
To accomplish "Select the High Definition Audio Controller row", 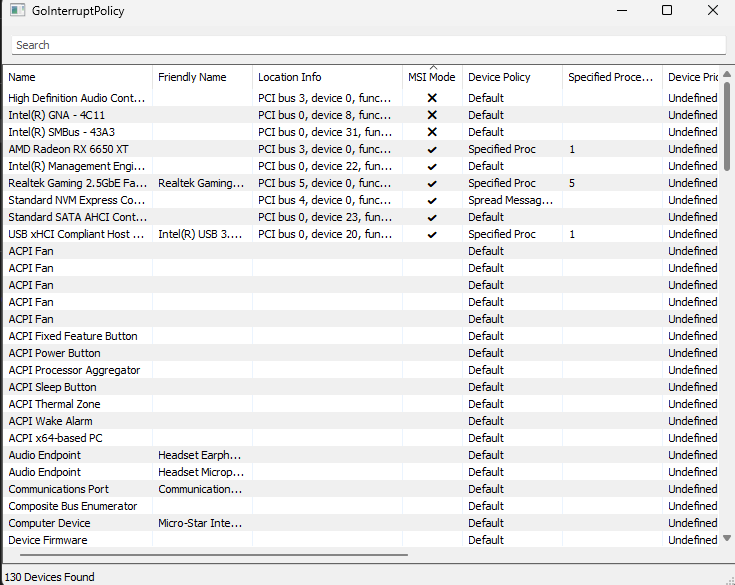I will 361,98.
